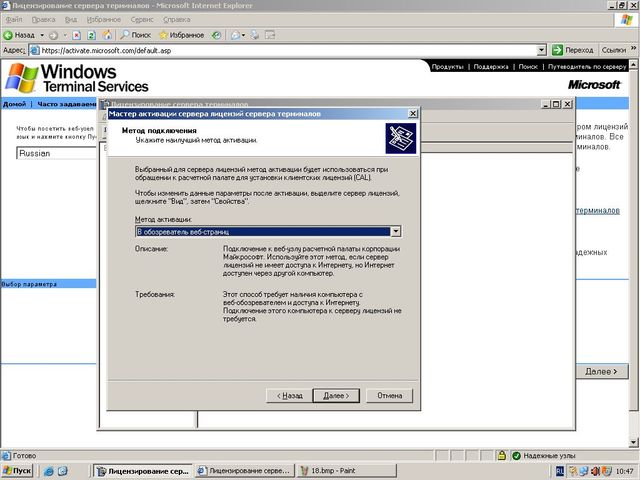This screenshot has width=640, height=480.
Task: Click the Windows Terminal Services logo
Action: click(77, 78)
